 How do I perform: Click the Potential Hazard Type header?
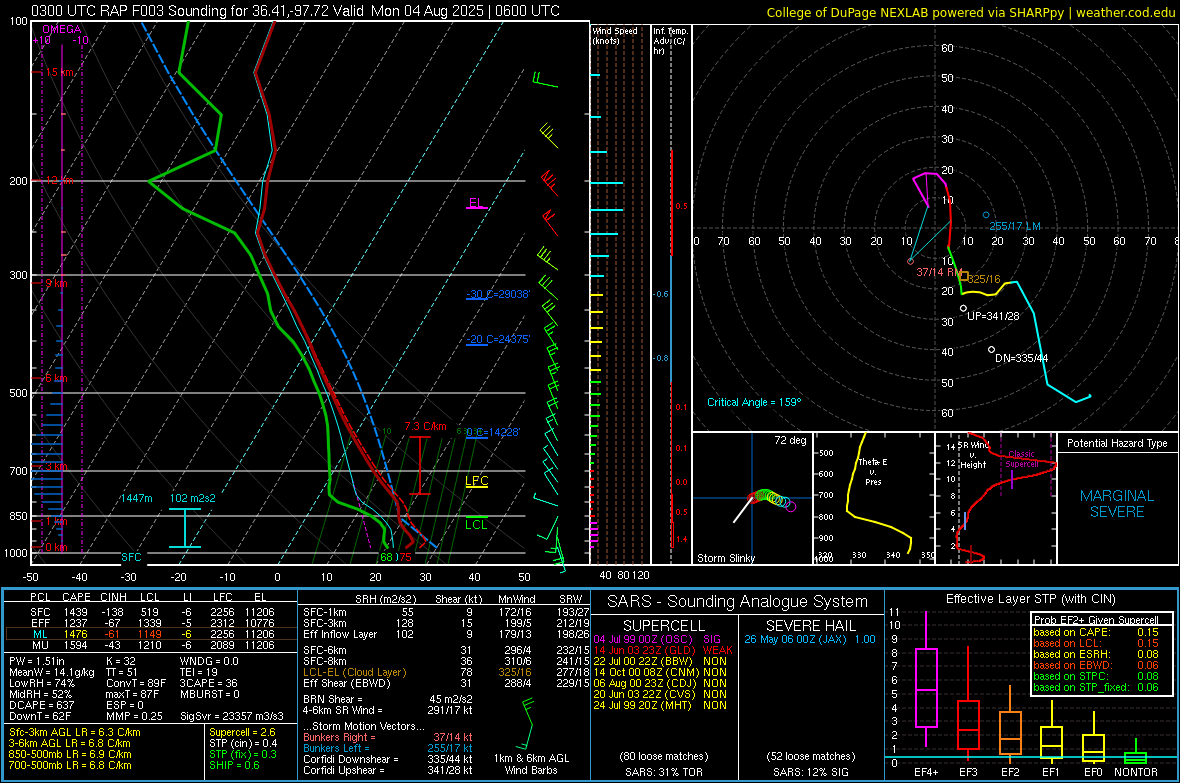(1117, 443)
